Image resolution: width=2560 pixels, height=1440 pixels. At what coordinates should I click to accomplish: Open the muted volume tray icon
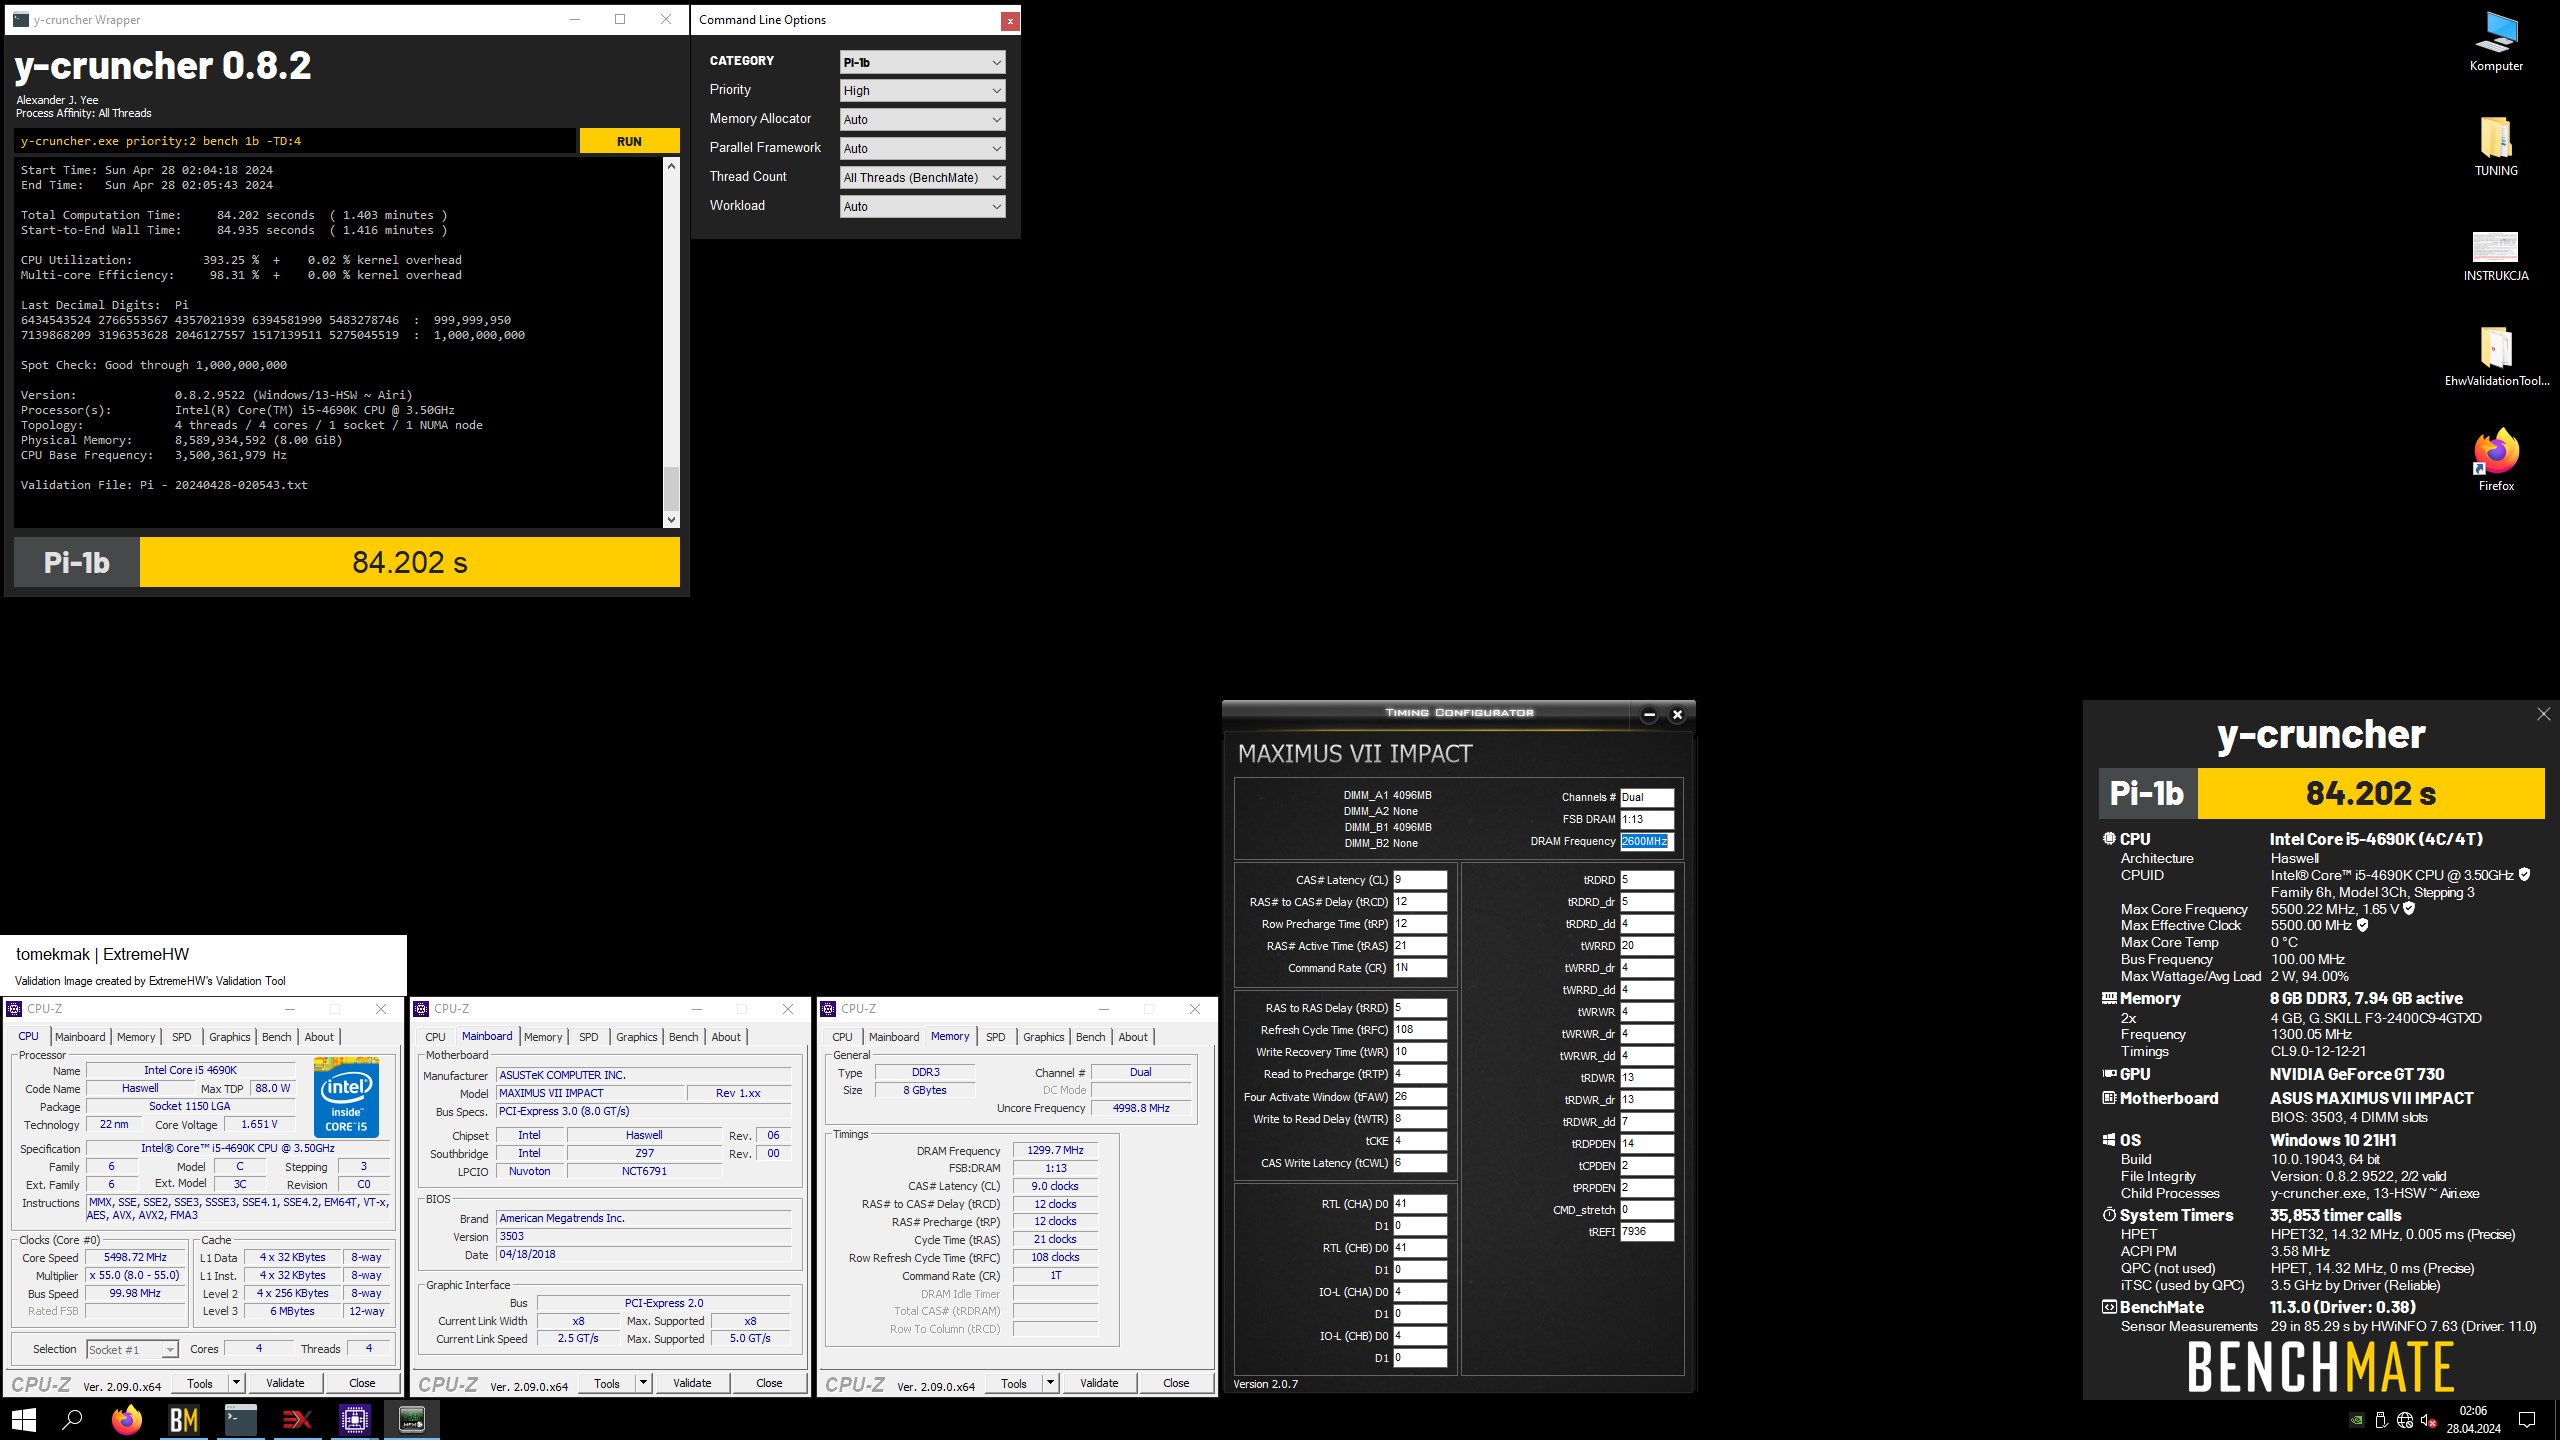2429,1420
